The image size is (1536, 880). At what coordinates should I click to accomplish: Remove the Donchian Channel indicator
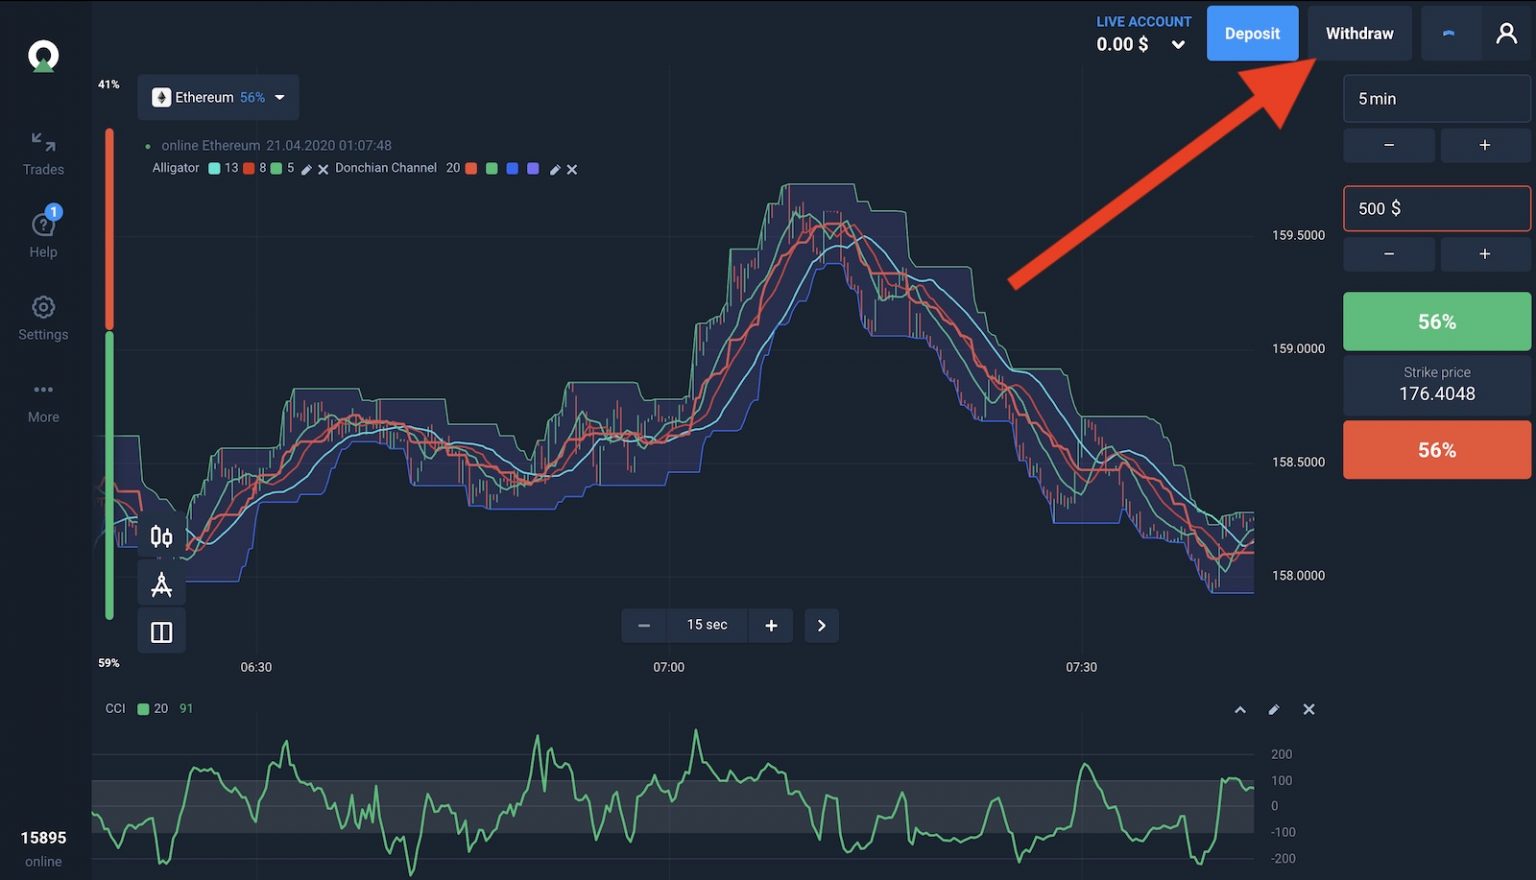pyautogui.click(x=571, y=169)
